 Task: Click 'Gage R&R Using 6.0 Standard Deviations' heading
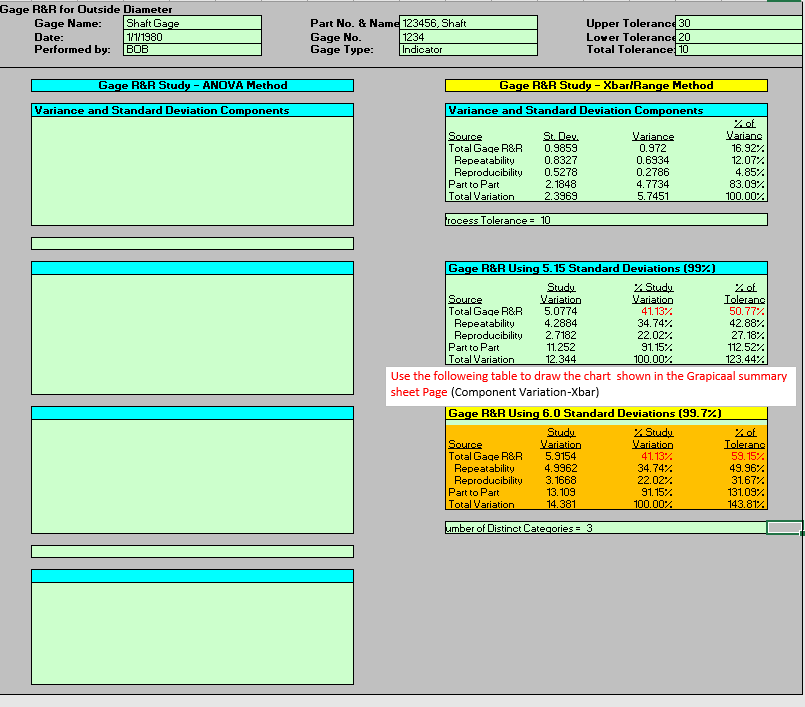pyautogui.click(x=606, y=413)
